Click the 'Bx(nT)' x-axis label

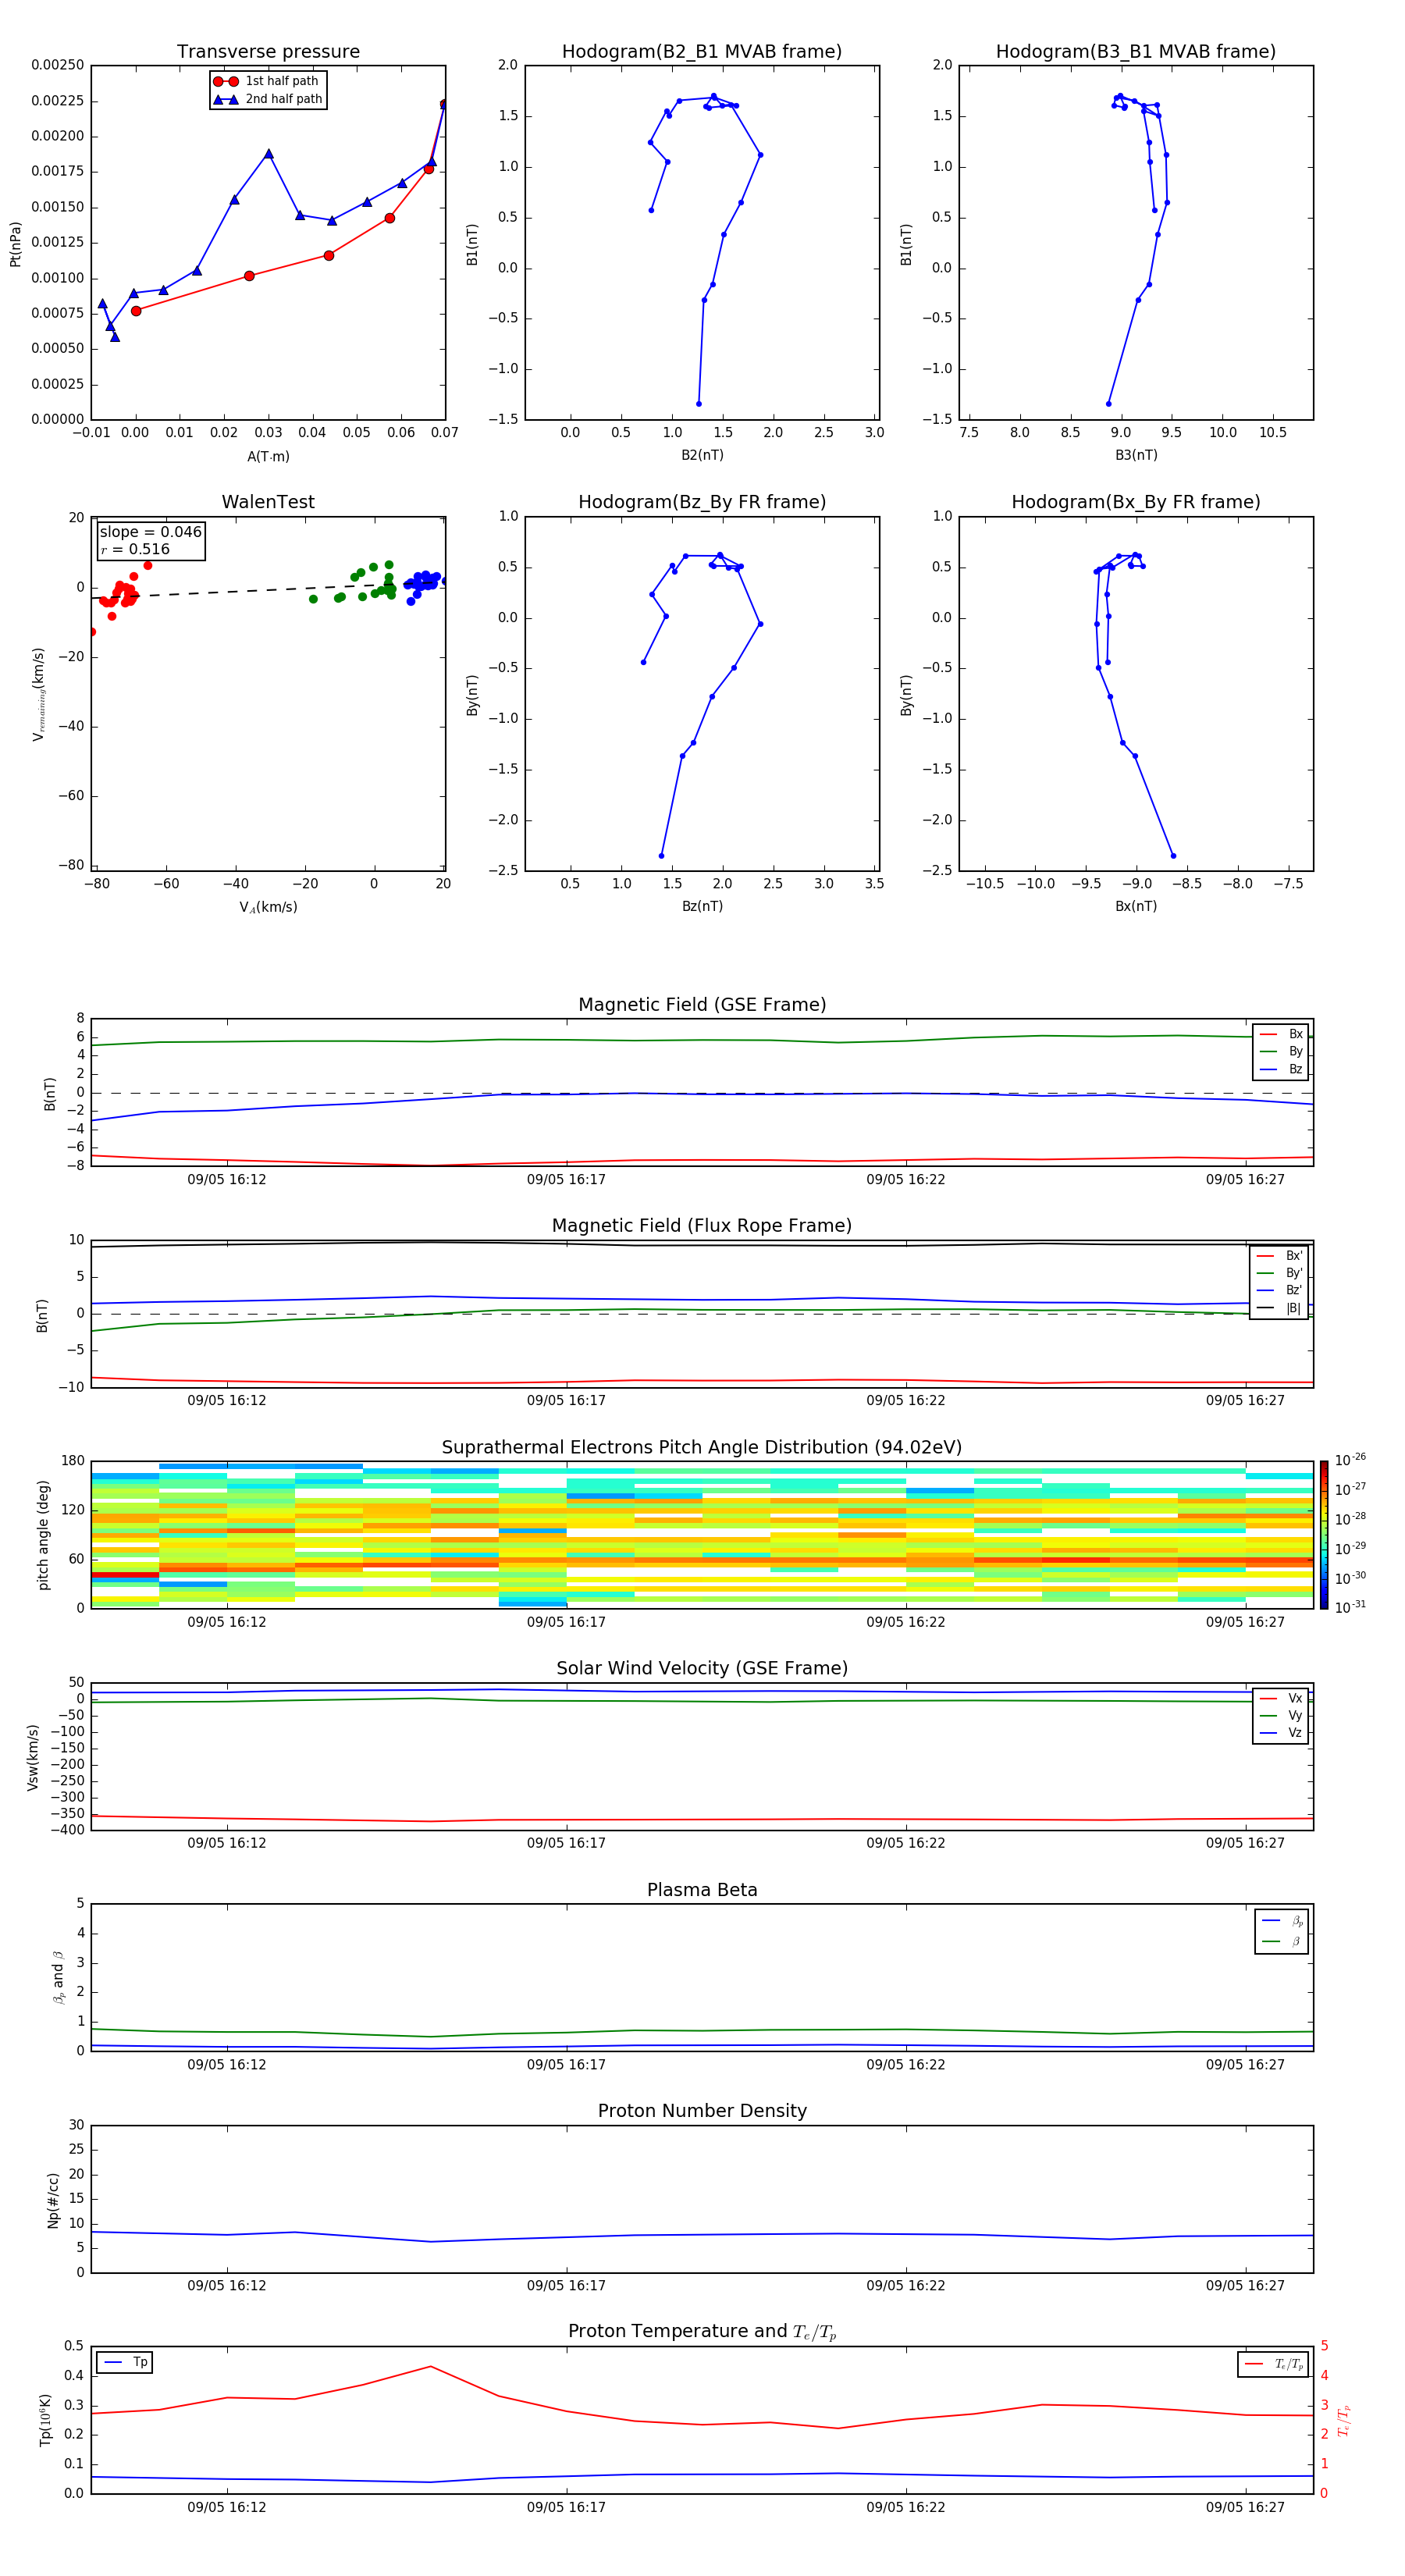[1136, 906]
